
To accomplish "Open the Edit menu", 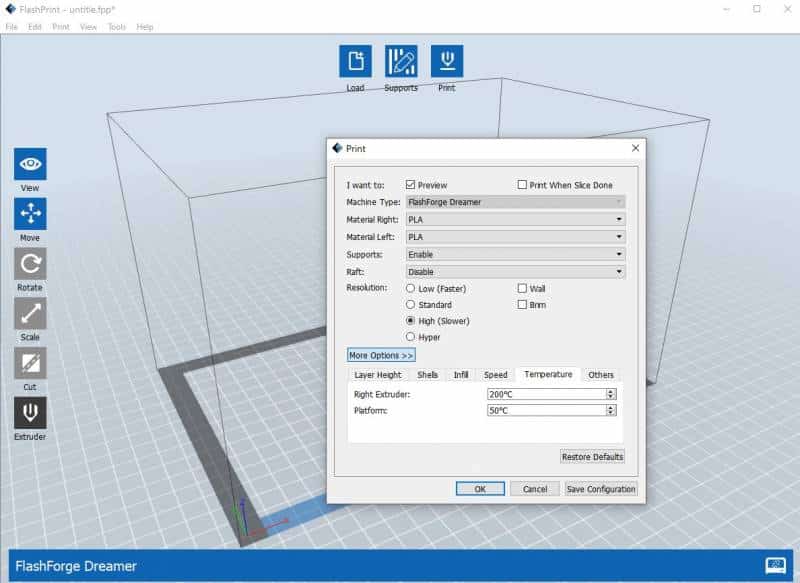I will [35, 27].
